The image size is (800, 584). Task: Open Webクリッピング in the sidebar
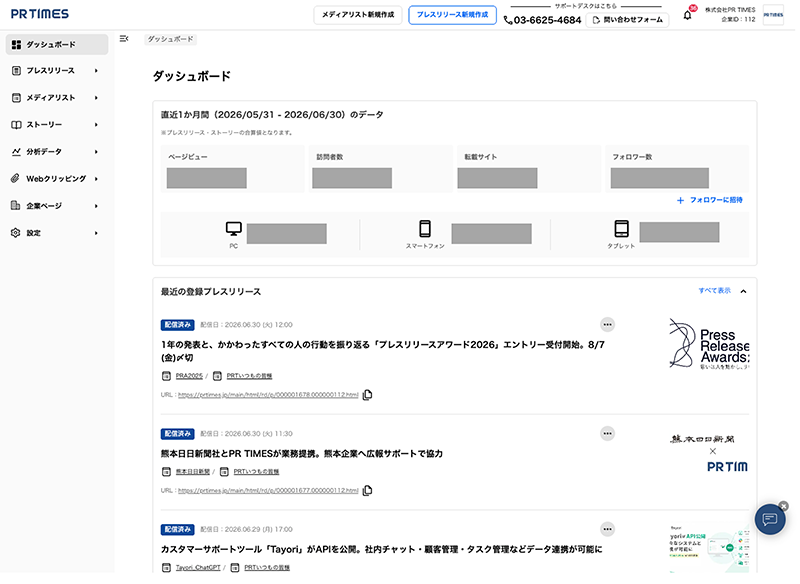57,179
